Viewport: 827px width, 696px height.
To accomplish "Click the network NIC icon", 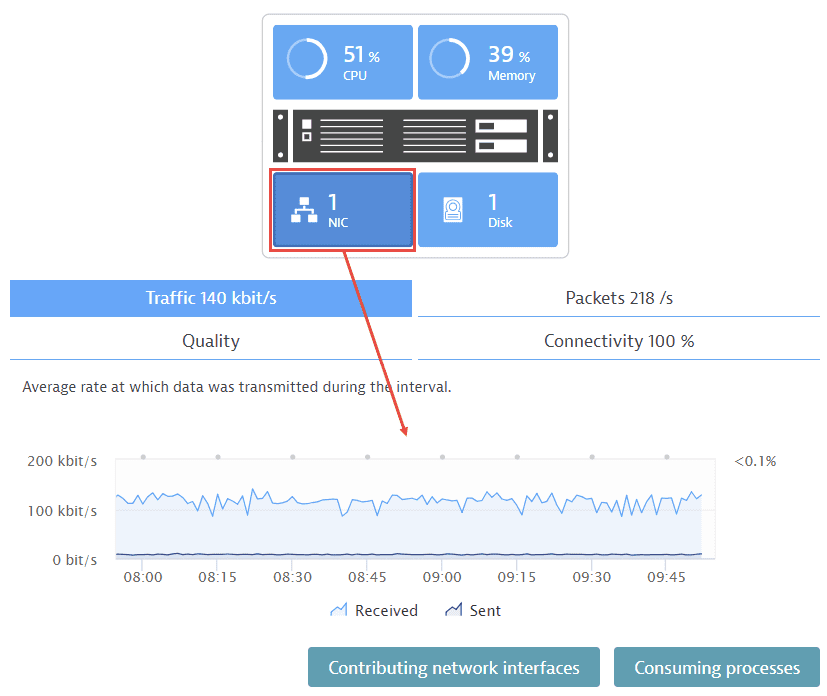I will click(x=304, y=210).
